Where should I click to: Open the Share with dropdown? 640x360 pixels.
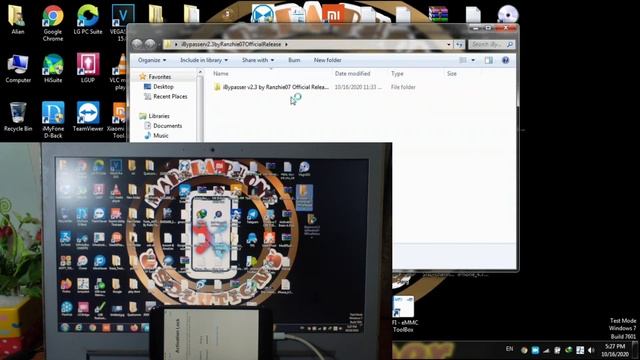[x=258, y=60]
